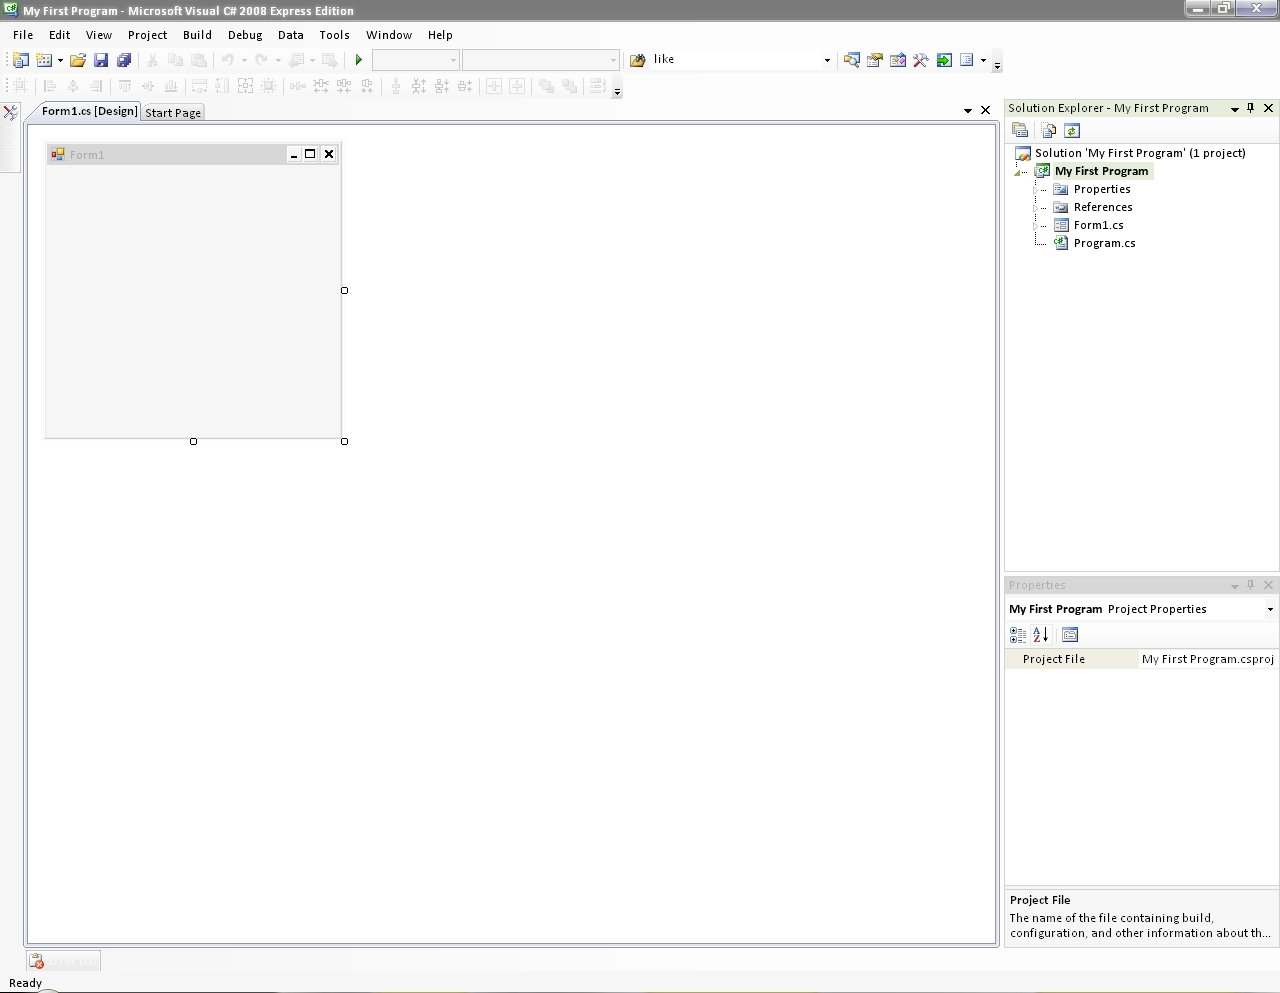
Task: Close the active document tab with X
Action: [x=986, y=110]
